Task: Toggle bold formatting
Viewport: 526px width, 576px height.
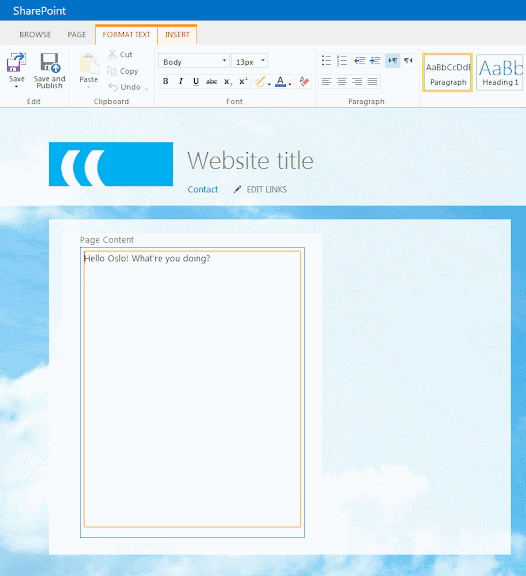Action: click(166, 81)
